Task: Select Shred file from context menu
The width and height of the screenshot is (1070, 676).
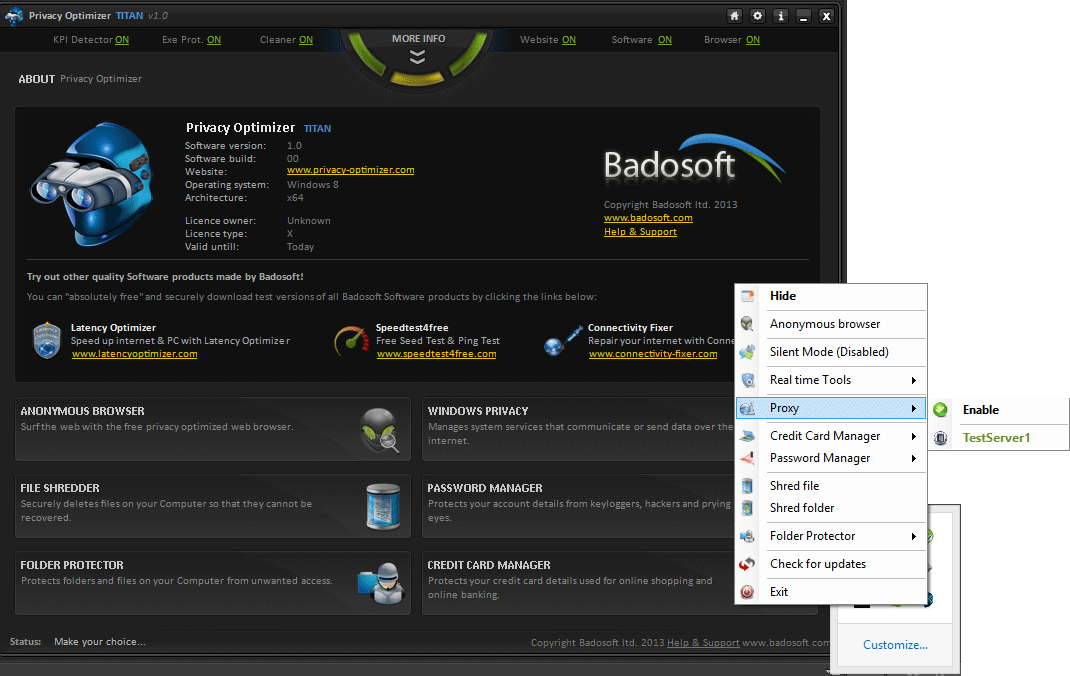Action: point(794,486)
